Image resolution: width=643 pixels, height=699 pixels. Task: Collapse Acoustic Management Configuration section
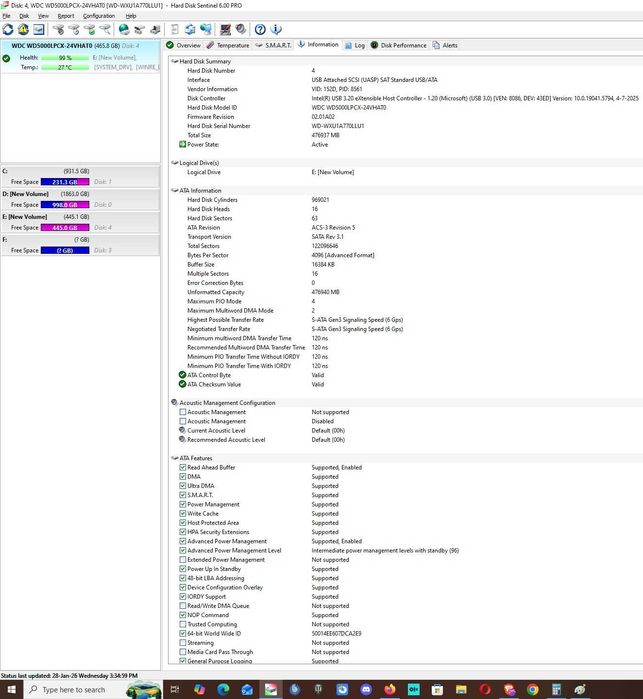click(x=175, y=403)
